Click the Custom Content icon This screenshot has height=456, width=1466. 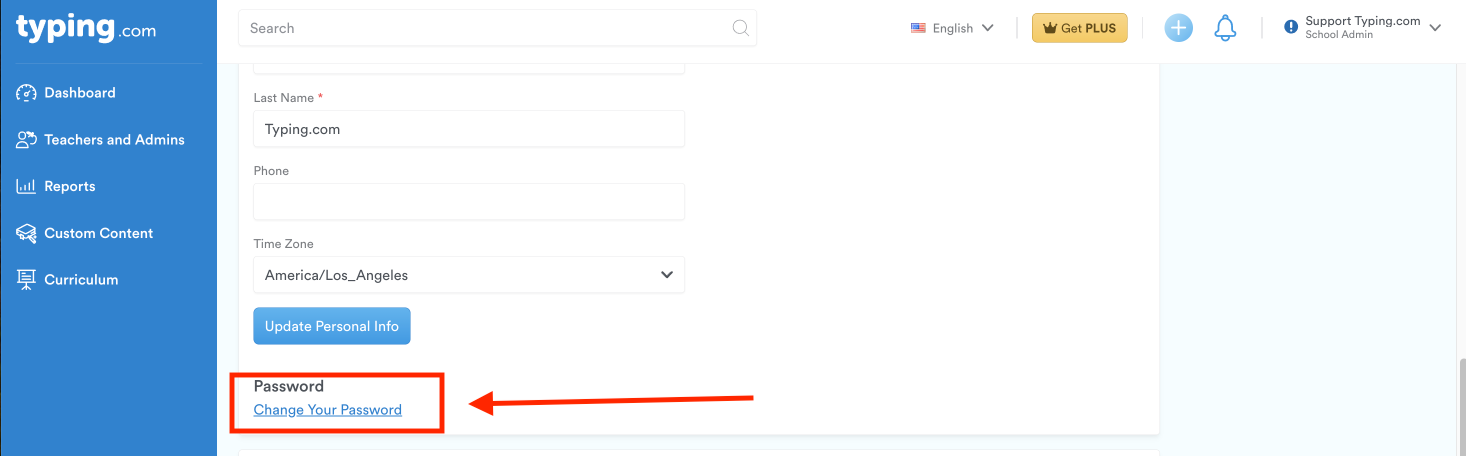tap(27, 233)
